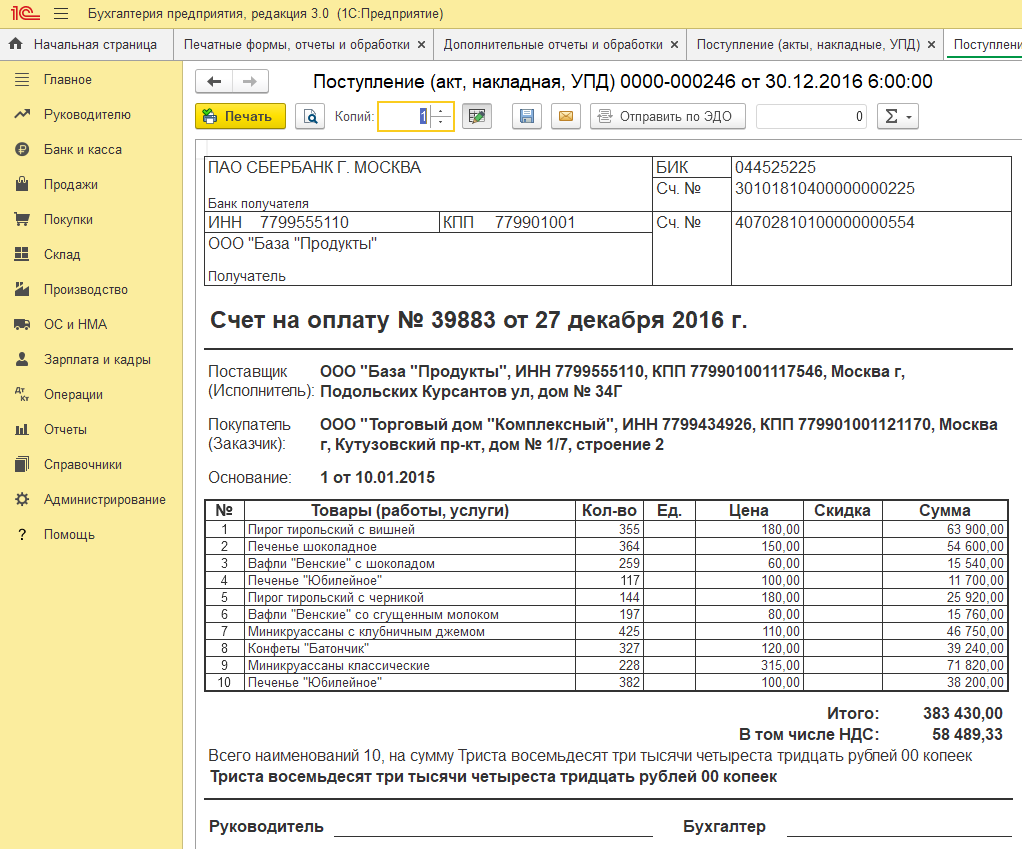Click the sum value field showing 0

811,117
